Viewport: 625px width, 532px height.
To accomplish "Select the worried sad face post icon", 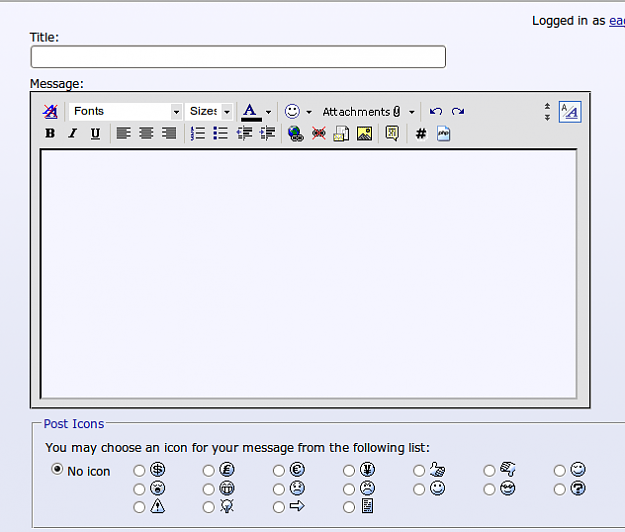I will click(279, 489).
